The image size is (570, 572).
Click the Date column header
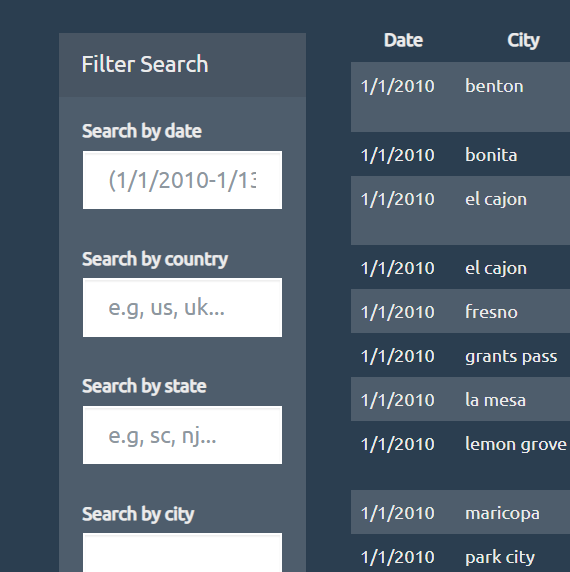point(403,40)
